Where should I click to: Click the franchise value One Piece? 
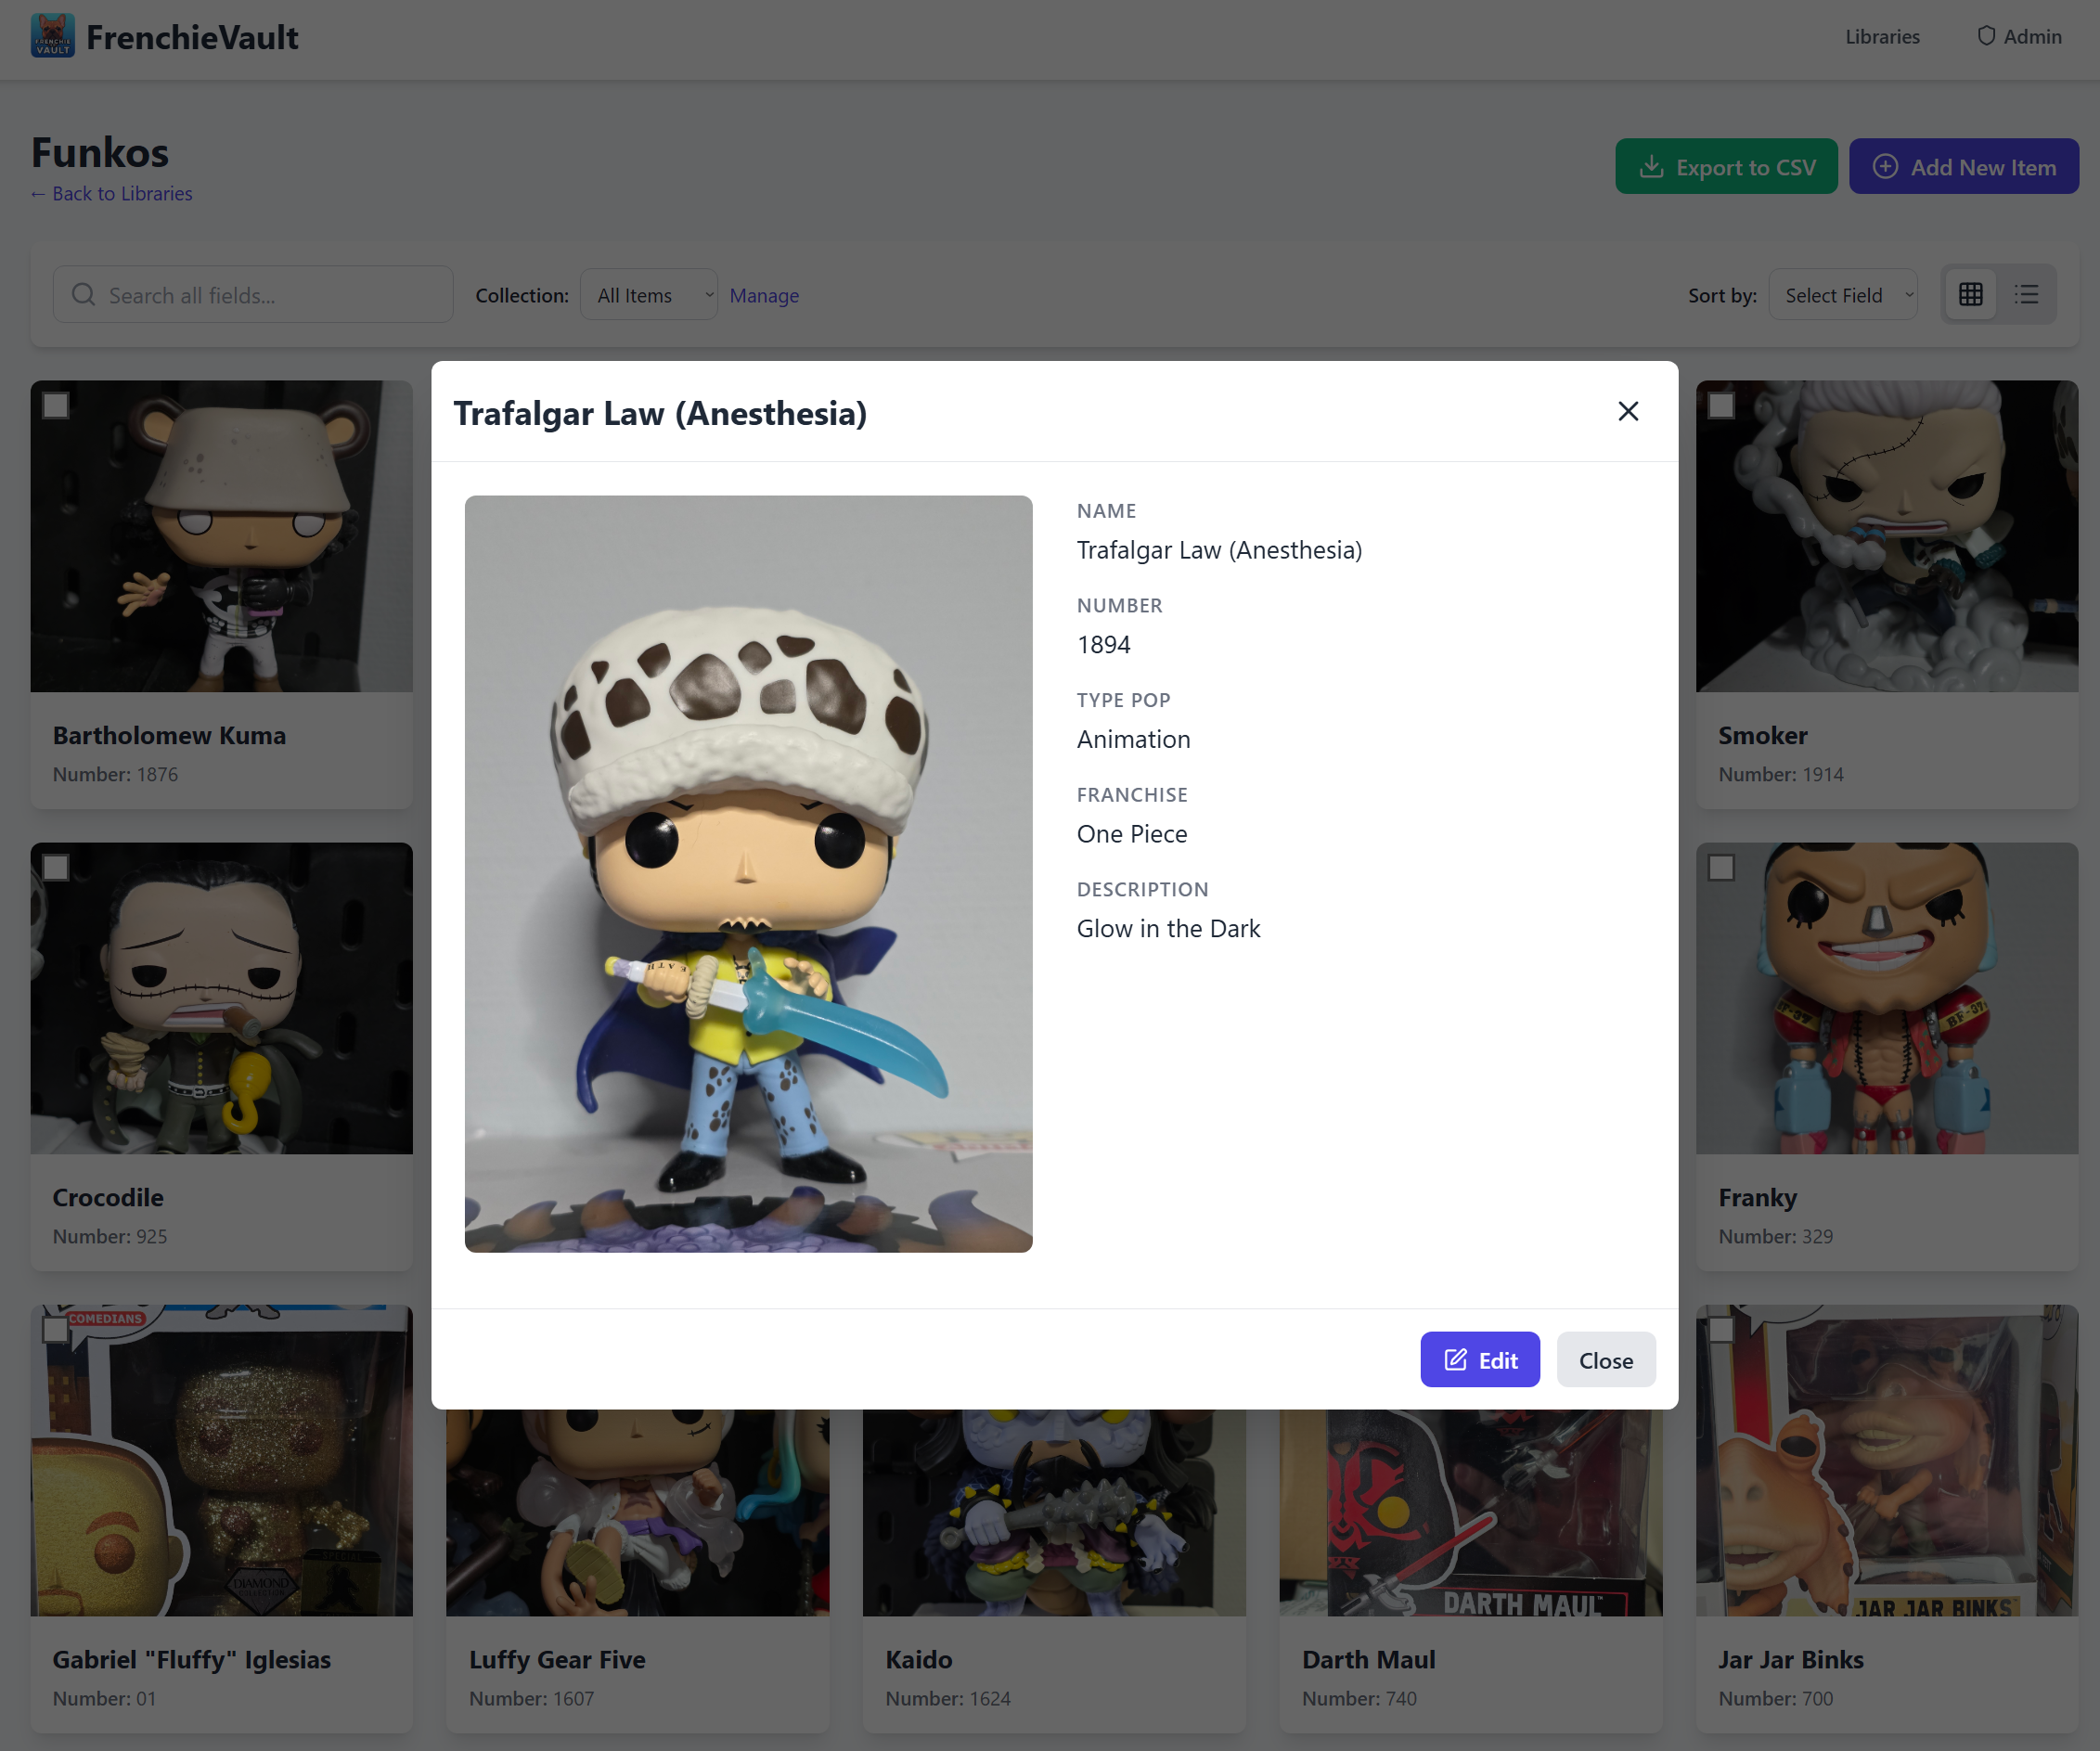coord(1132,834)
